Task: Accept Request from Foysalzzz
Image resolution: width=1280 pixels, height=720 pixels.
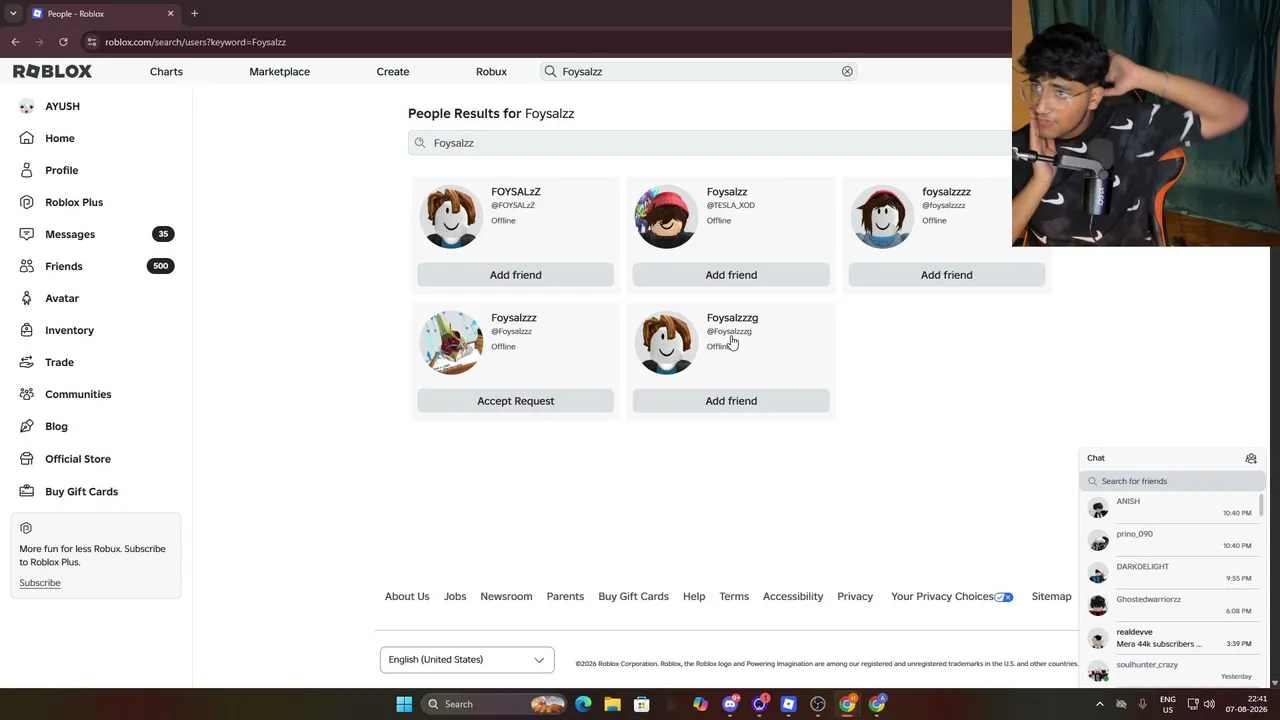Action: (x=515, y=401)
